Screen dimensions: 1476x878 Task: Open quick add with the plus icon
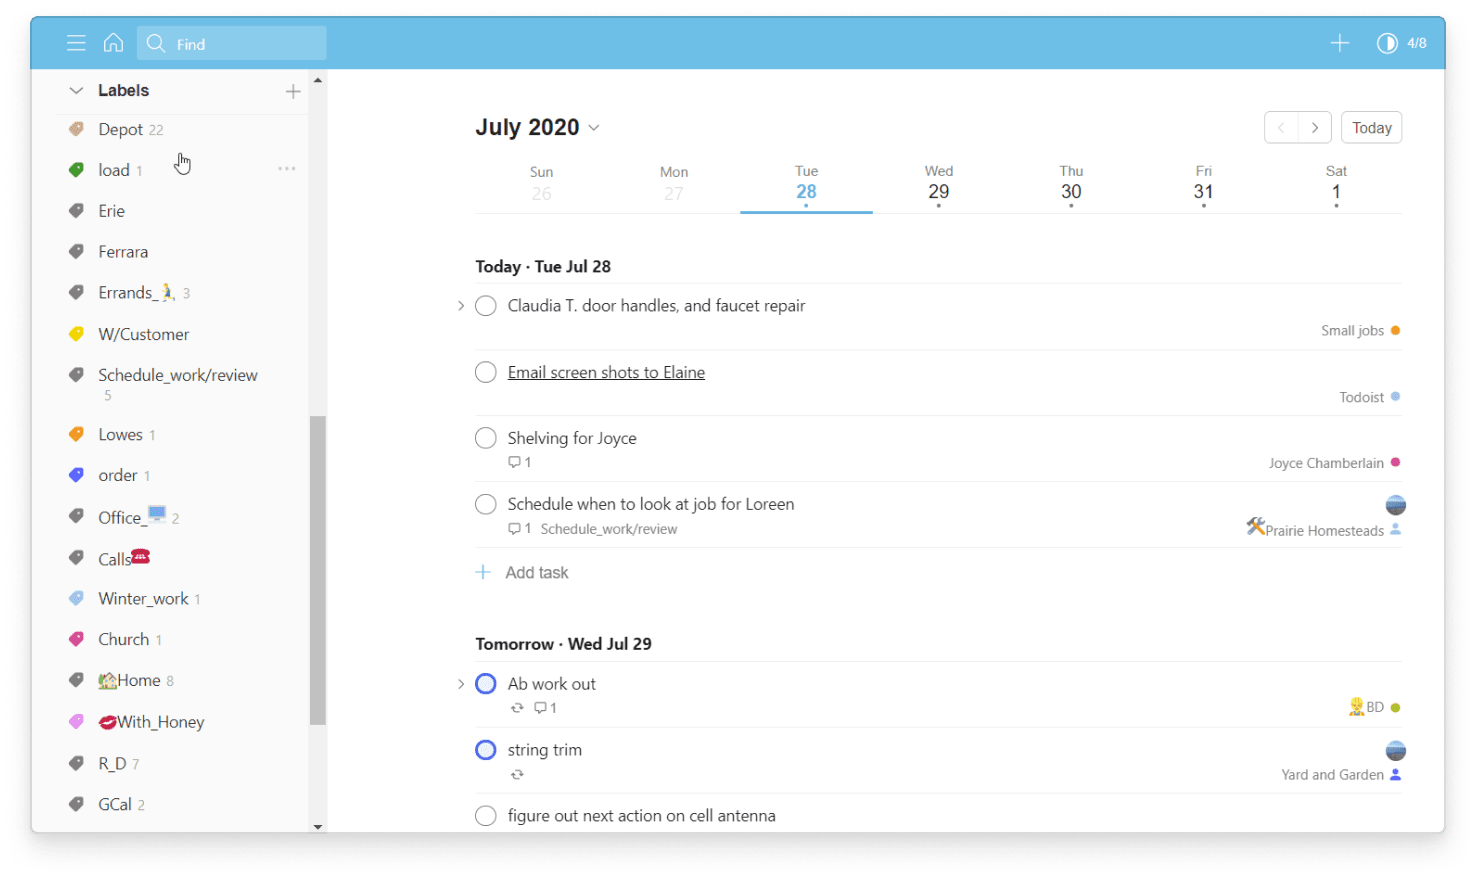(x=1339, y=43)
